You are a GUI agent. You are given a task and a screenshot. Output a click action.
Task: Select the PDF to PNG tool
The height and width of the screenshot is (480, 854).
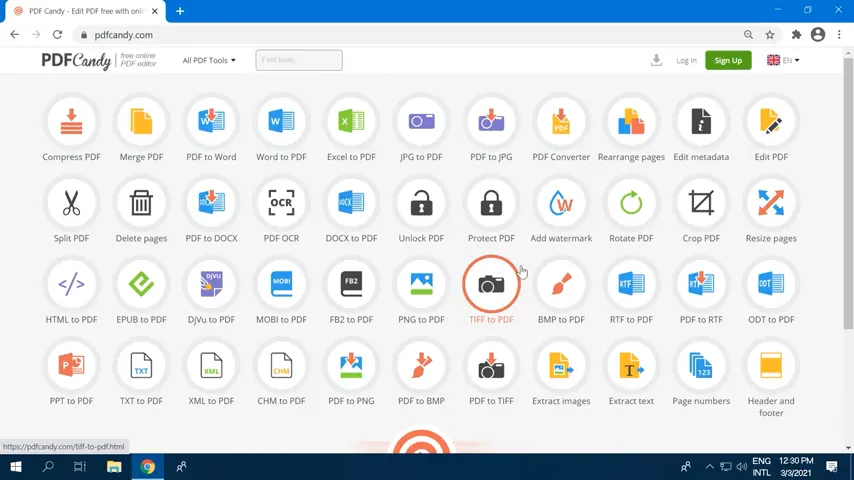coord(351,365)
